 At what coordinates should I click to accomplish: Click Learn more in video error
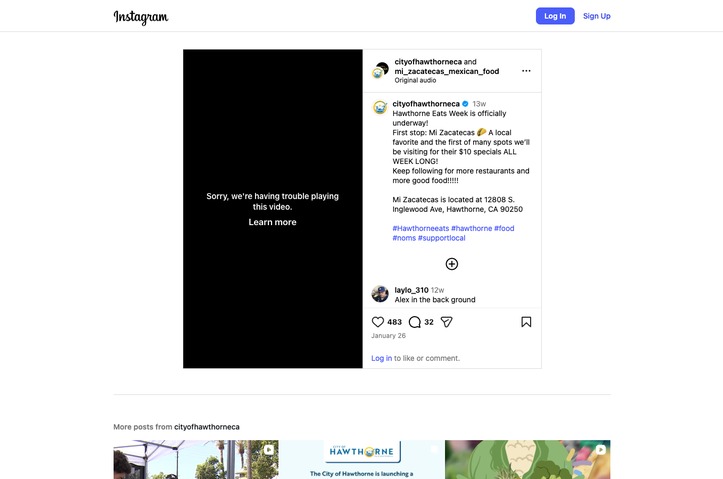point(273,222)
